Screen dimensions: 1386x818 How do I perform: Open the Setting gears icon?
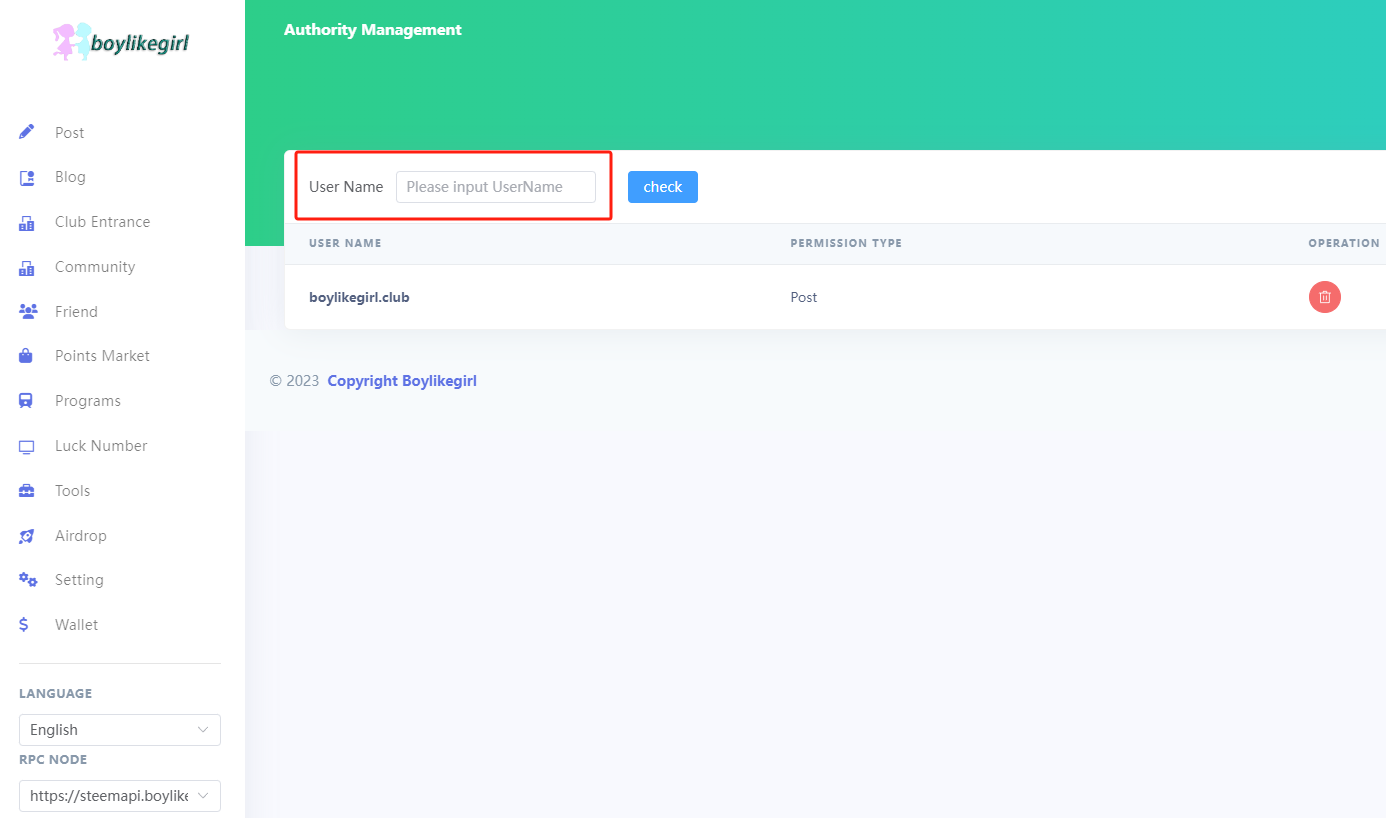tap(28, 580)
